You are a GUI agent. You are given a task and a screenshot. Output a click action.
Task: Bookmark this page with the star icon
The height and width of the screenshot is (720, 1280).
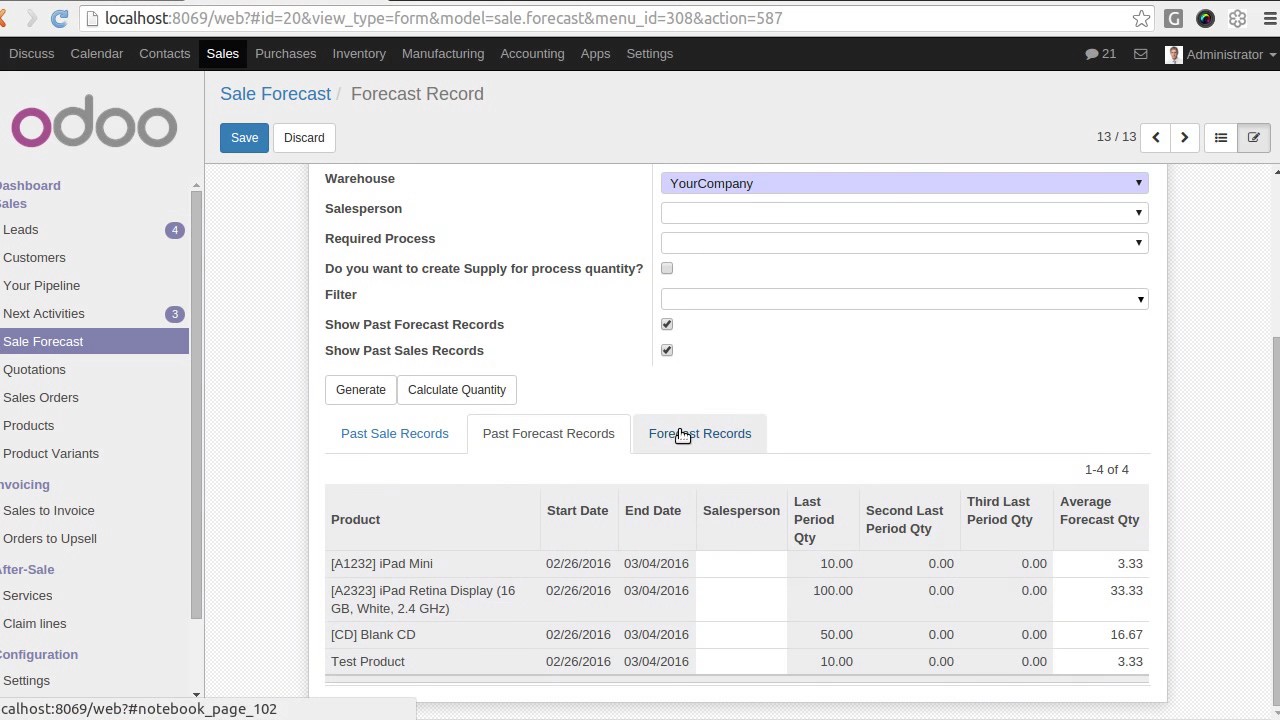tap(1141, 18)
